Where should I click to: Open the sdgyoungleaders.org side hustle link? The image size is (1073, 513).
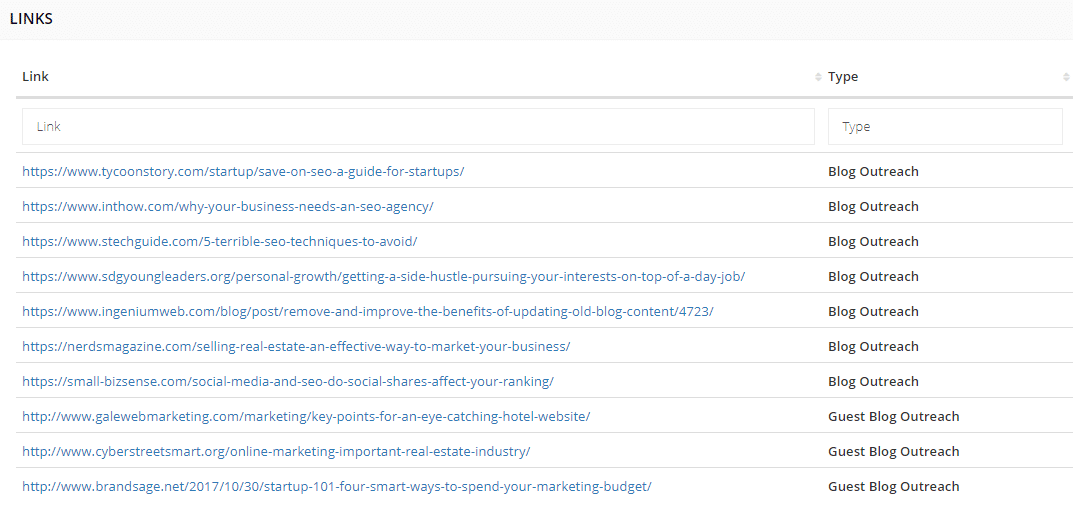(383, 276)
